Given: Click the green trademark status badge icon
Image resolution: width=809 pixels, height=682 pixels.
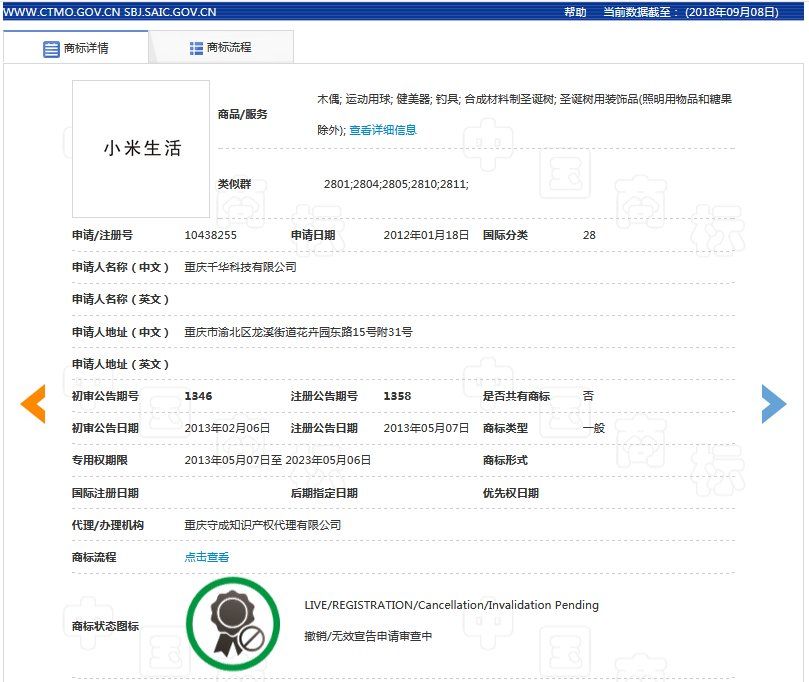Looking at the screenshot, I should point(232,625).
